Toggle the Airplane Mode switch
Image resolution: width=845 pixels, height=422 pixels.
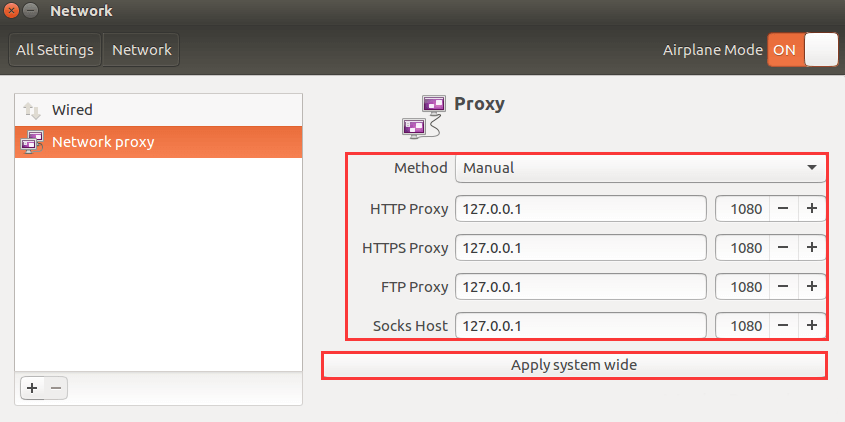[x=802, y=50]
